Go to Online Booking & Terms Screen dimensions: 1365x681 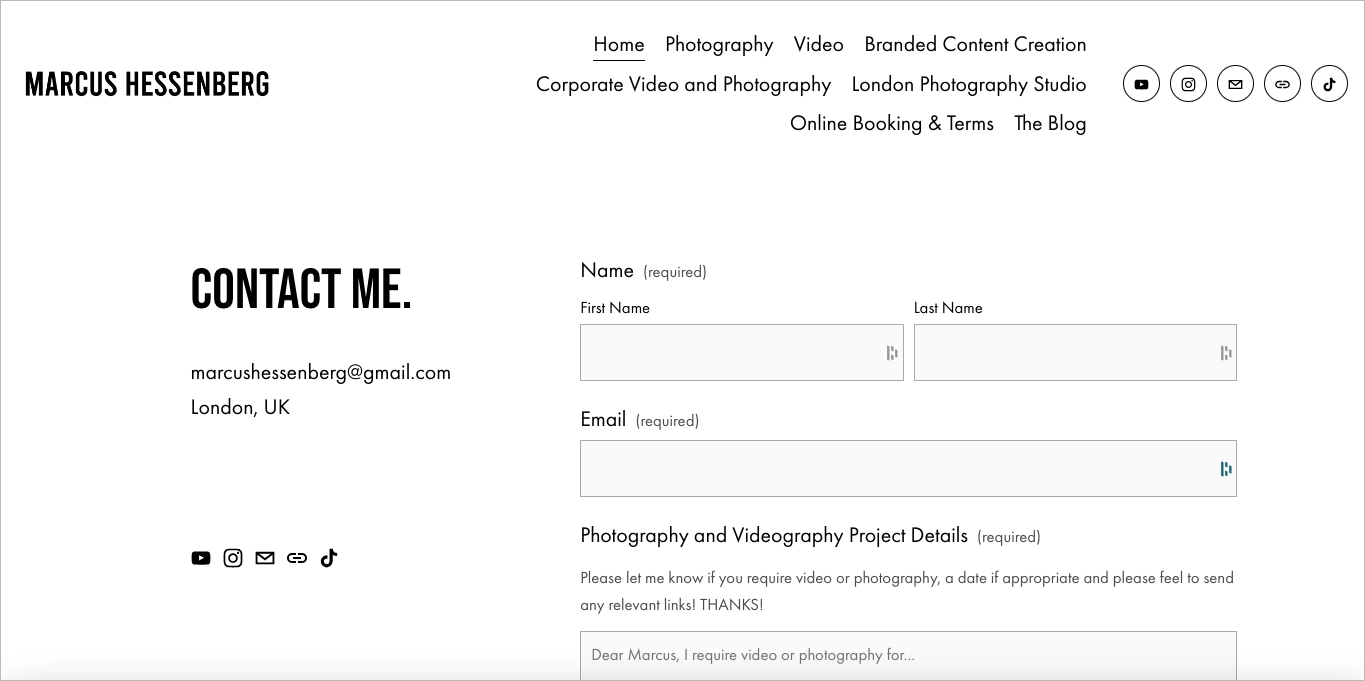(x=892, y=123)
